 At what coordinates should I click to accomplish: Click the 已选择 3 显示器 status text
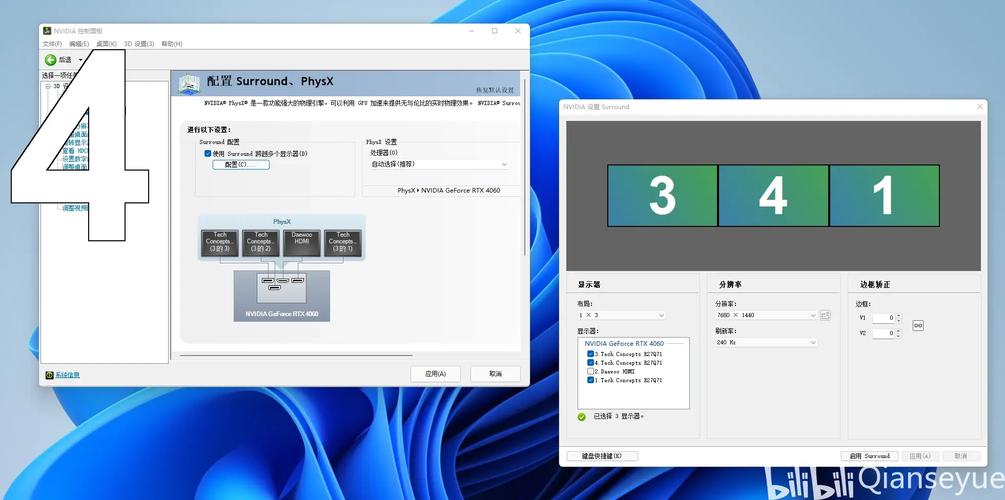(x=619, y=417)
